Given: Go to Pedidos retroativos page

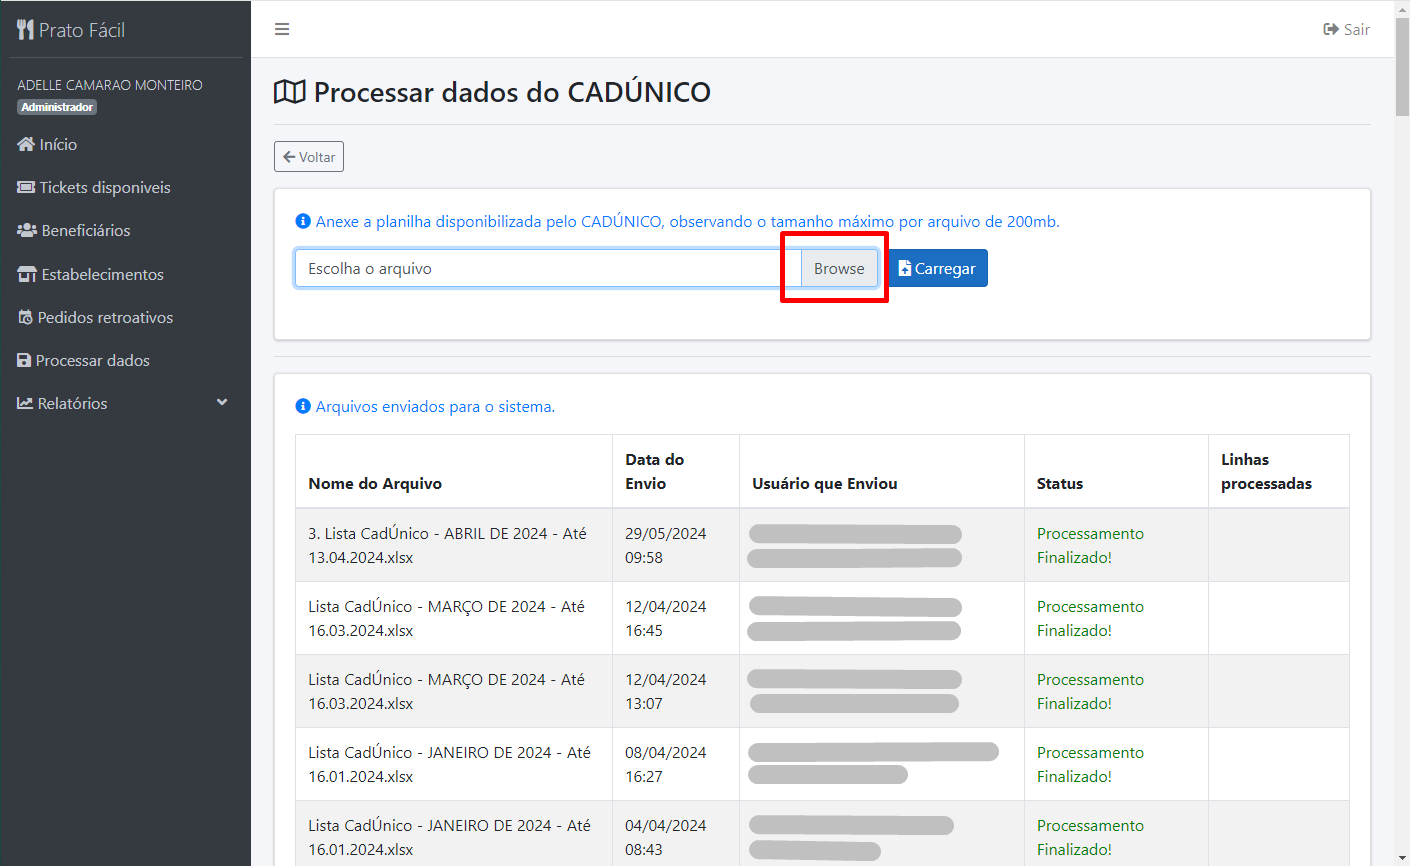Looking at the screenshot, I should point(105,318).
